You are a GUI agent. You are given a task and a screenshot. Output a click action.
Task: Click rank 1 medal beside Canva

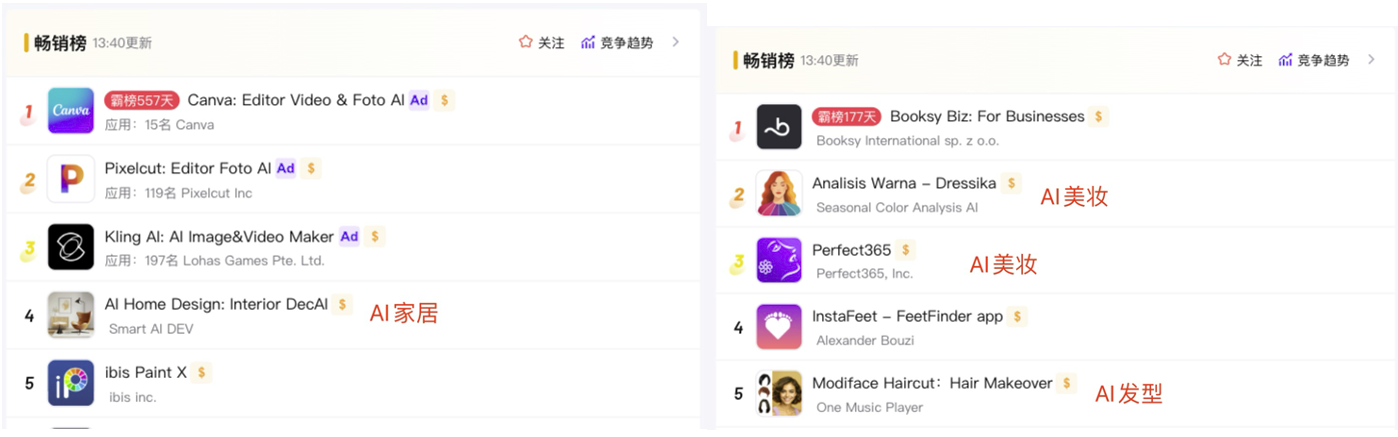(28, 113)
